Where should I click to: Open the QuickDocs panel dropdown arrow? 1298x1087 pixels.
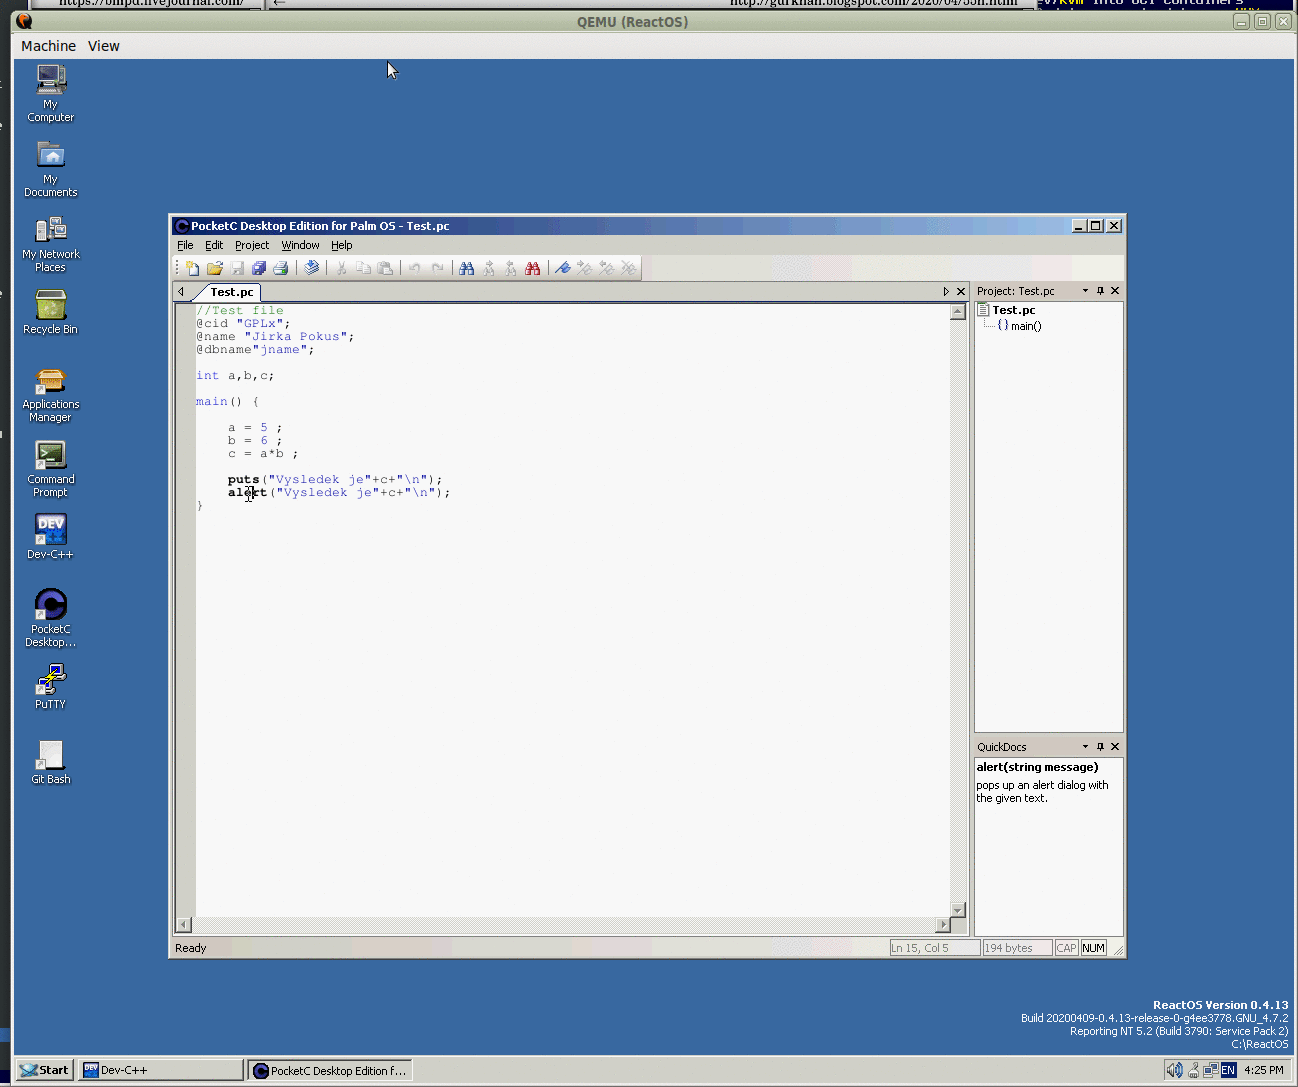click(x=1085, y=747)
